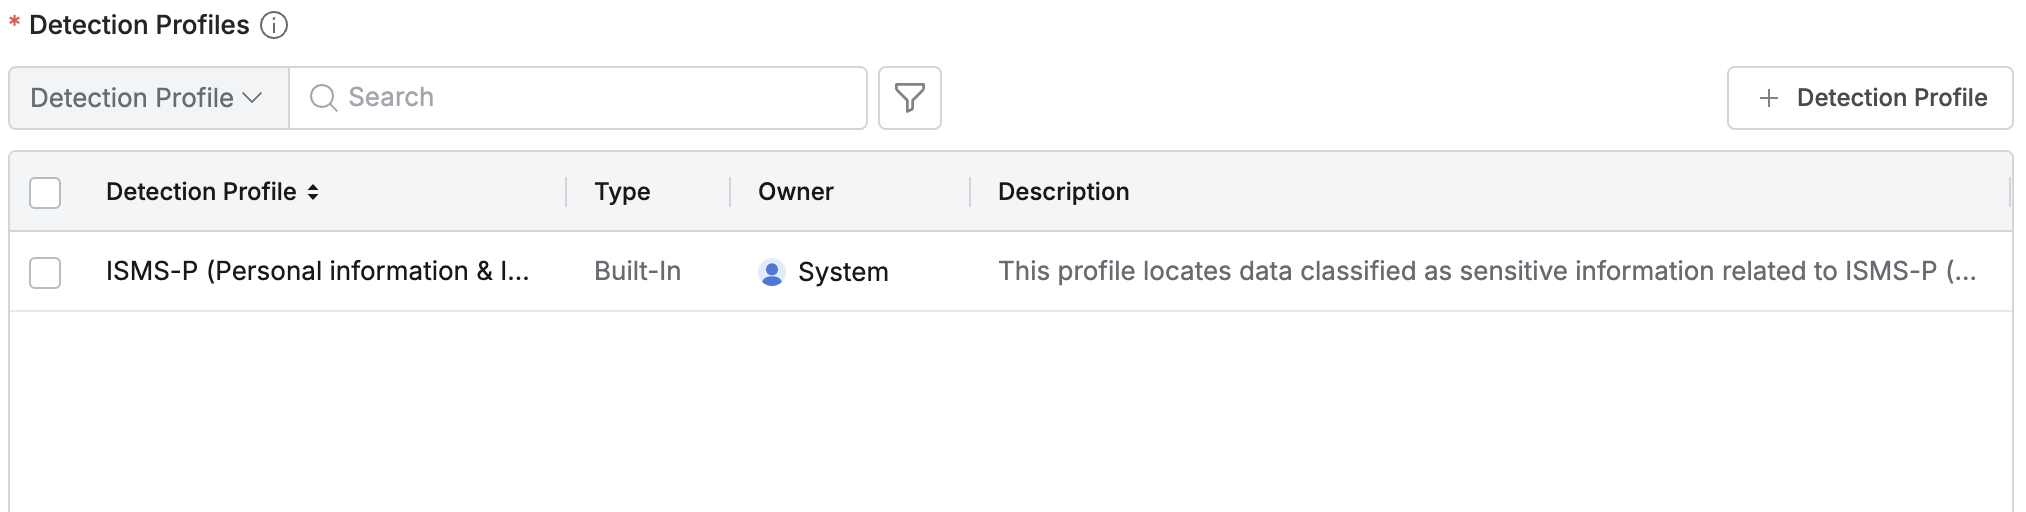2026x512 pixels.
Task: Click the Detection Profile column header label
Action: (201, 192)
